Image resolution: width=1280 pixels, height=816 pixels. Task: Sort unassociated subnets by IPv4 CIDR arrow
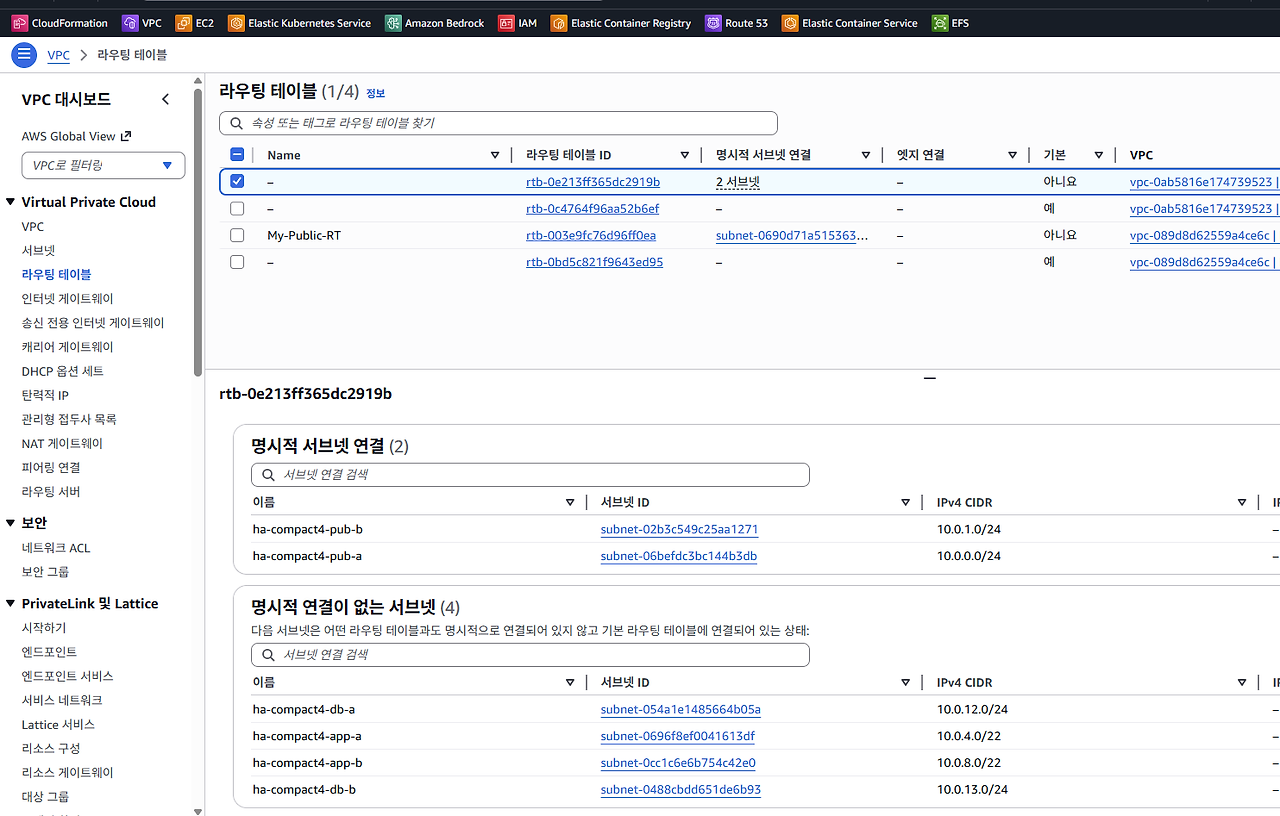click(x=1242, y=682)
